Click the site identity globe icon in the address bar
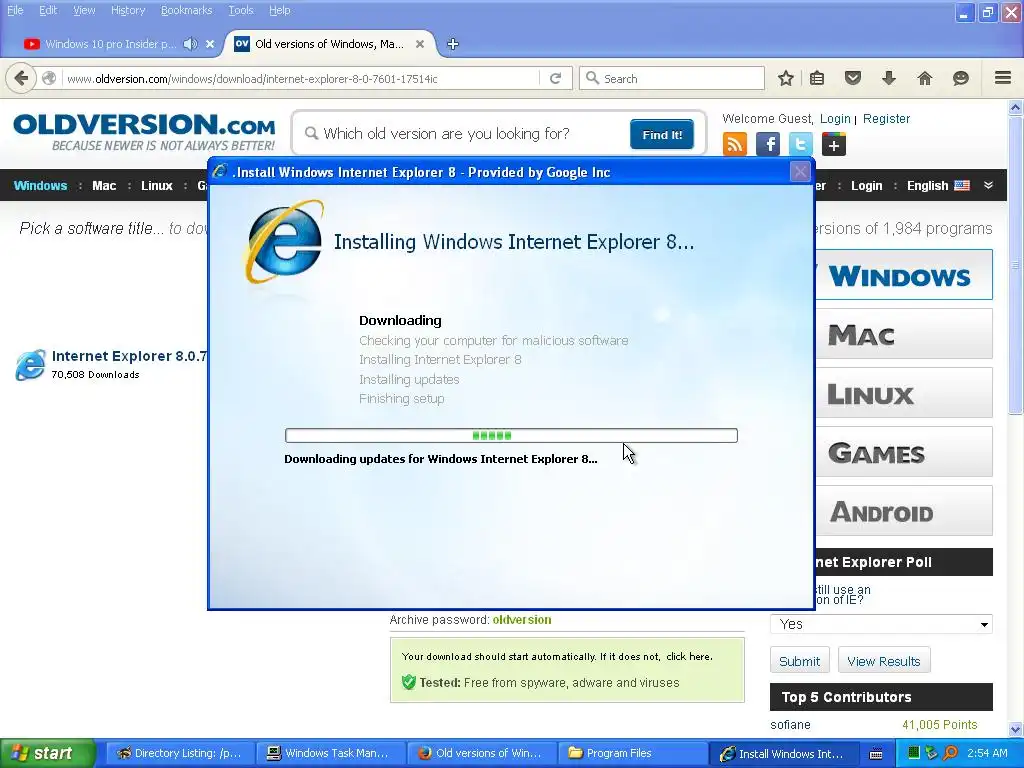1024x768 pixels. point(49,78)
